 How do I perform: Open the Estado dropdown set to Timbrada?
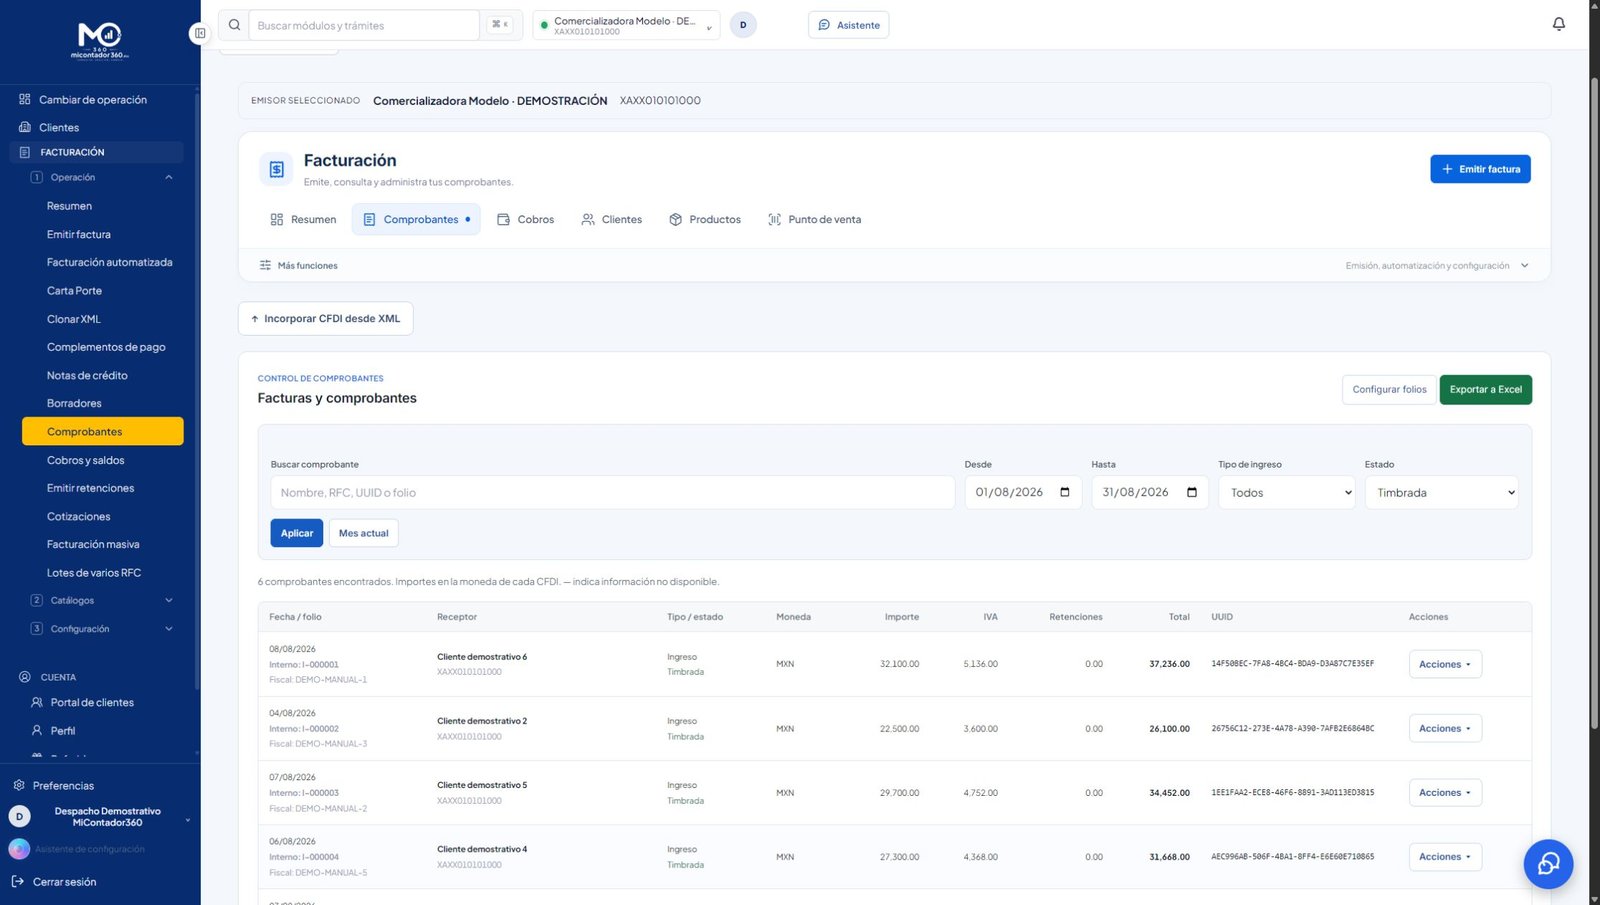click(1441, 492)
